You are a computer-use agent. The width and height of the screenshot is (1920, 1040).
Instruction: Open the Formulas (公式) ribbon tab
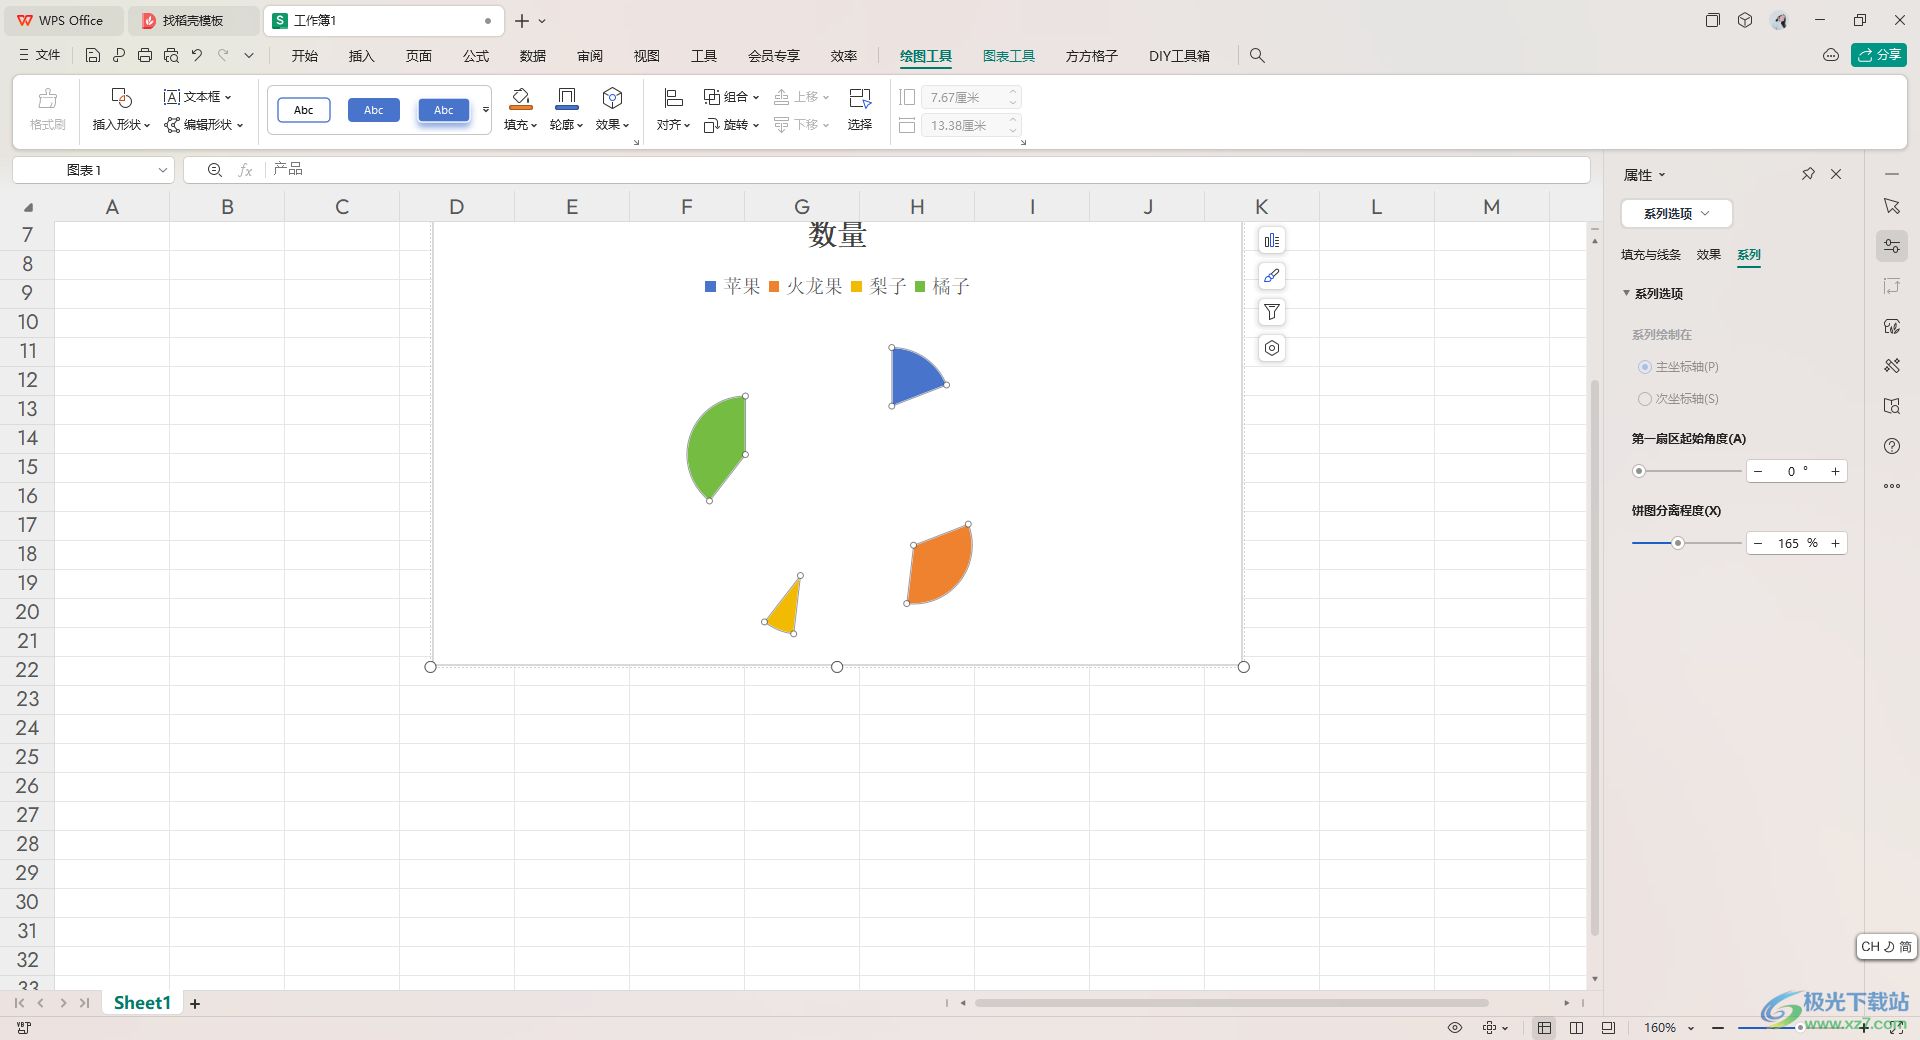[476, 56]
